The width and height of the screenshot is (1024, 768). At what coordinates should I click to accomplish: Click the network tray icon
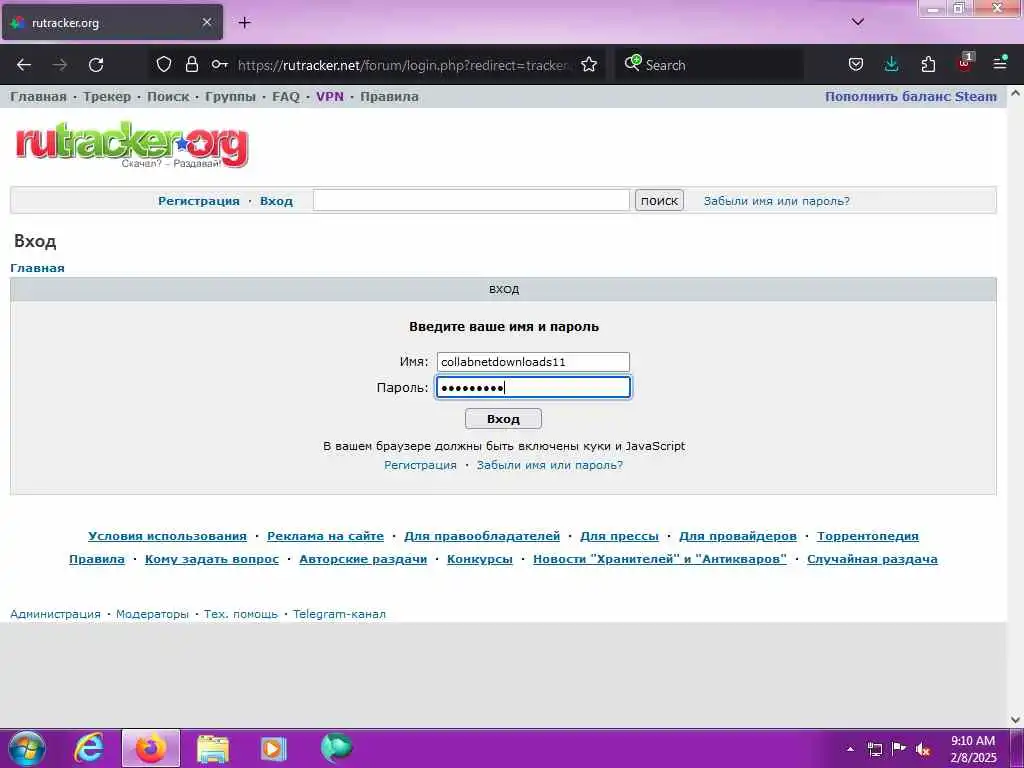pos(874,749)
